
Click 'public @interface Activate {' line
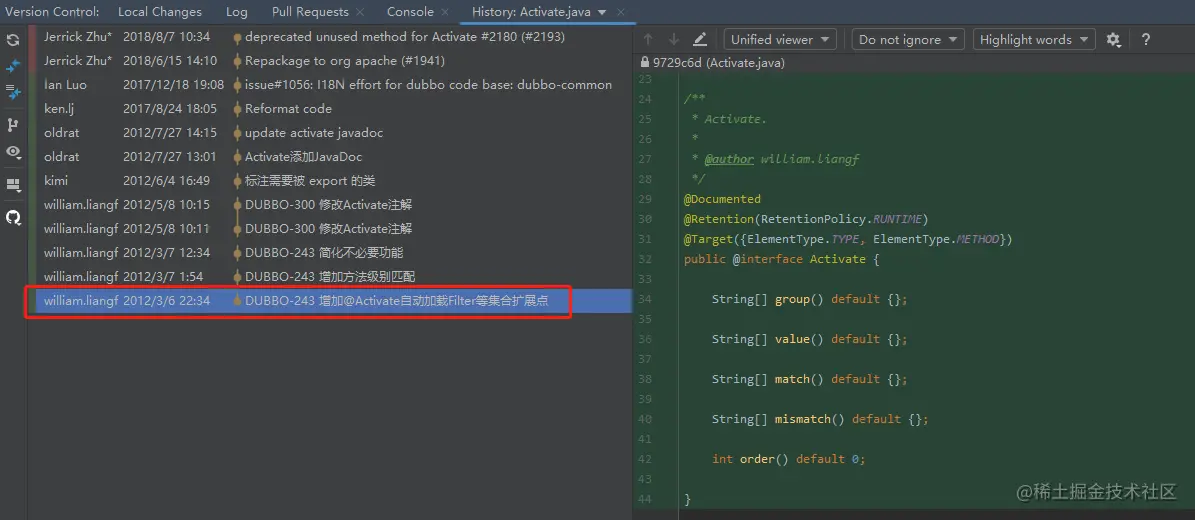point(782,259)
